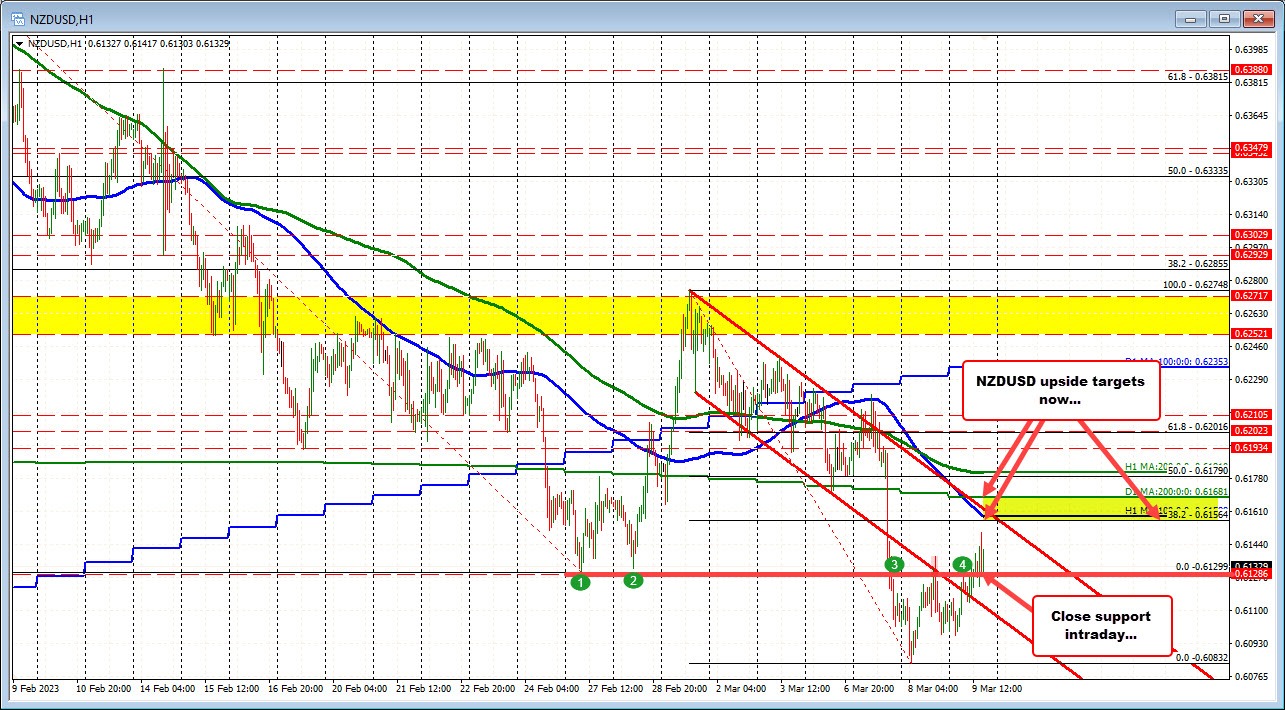Select the large yellow resistance zone rectangle
The height and width of the screenshot is (710, 1285).
[x=621, y=315]
